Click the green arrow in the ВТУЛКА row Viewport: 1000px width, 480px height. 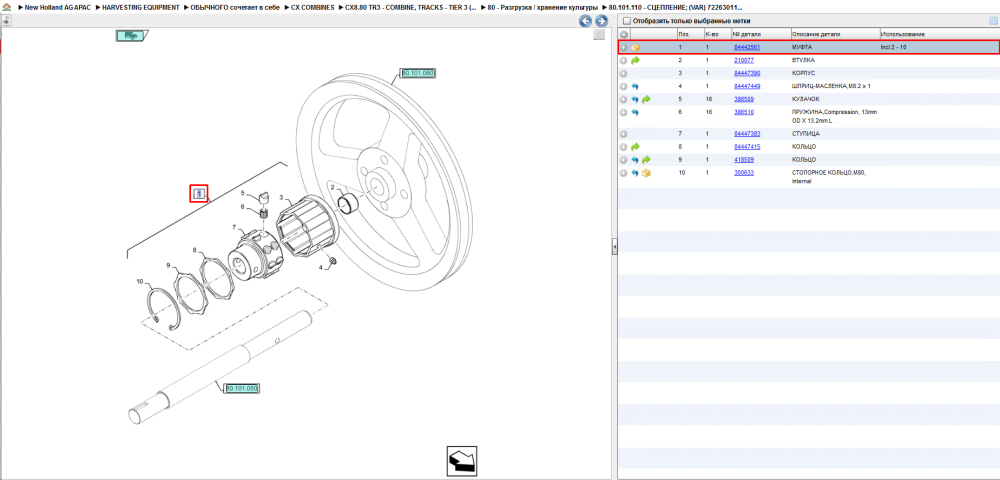coord(635,61)
